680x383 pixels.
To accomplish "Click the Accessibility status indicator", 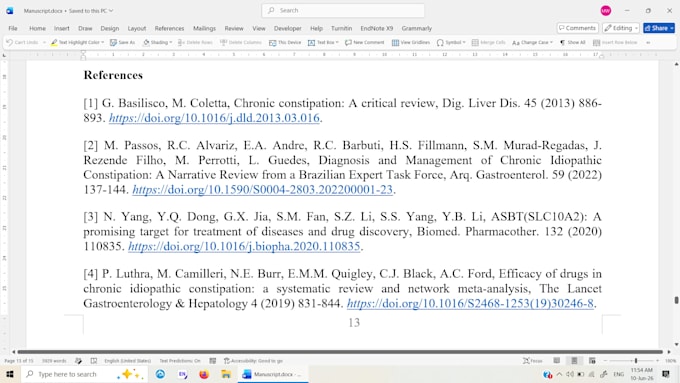I will 253,361.
